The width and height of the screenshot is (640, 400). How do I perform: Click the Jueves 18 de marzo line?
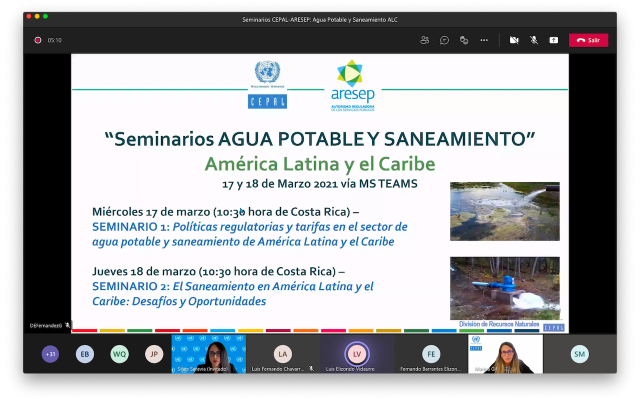click(x=218, y=271)
